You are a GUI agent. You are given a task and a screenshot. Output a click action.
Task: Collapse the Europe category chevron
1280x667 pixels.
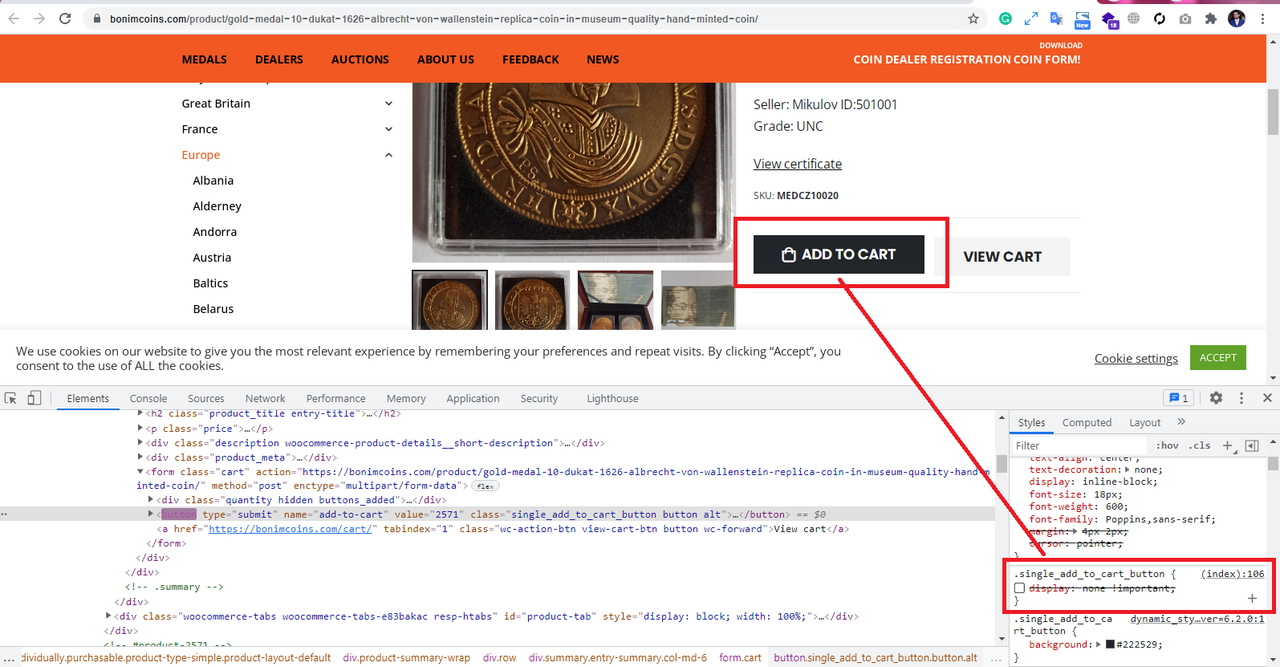click(x=388, y=155)
